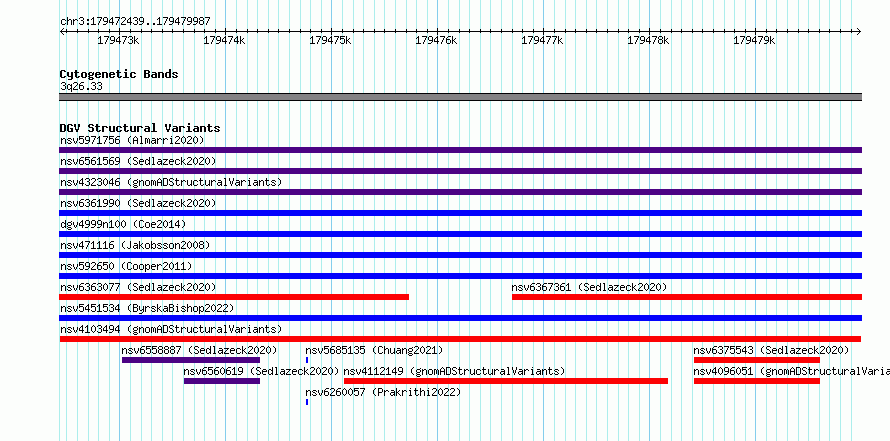Select the nsv6560619 (Sedlazeck2020) purple bar
Image resolution: width=890 pixels, height=441 pixels.
[x=222, y=381]
